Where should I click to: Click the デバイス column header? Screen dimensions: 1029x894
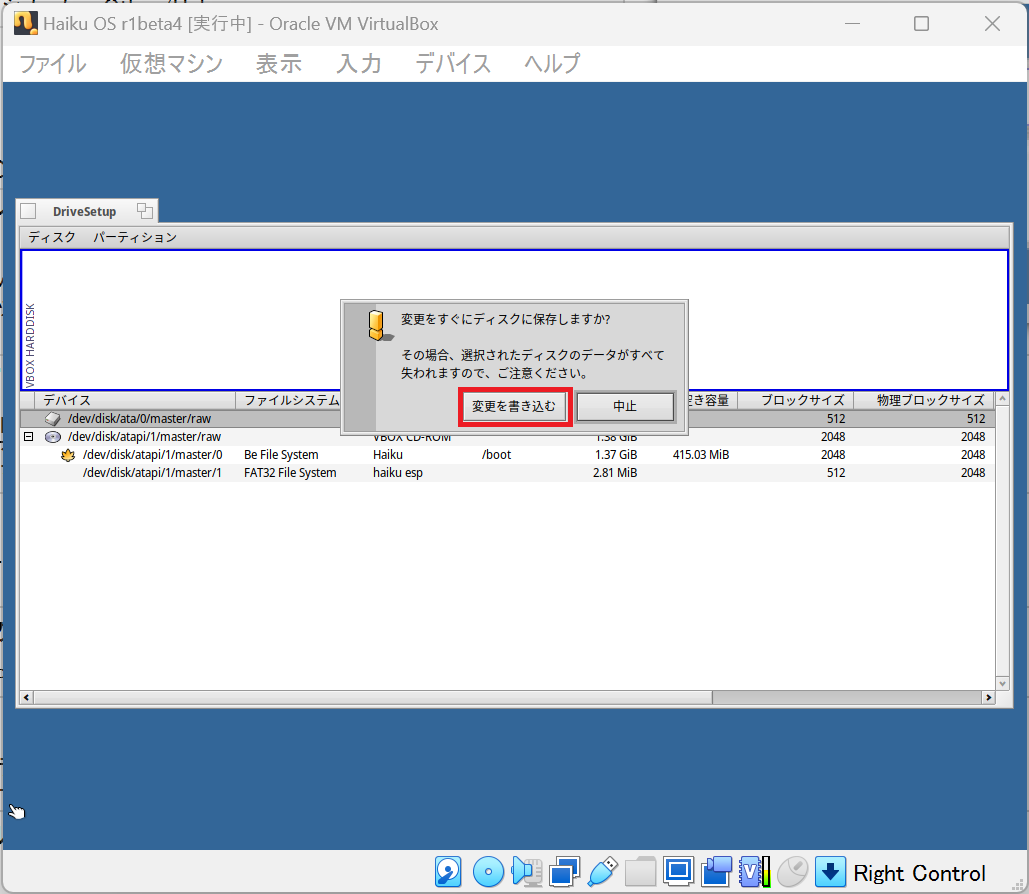pos(135,400)
